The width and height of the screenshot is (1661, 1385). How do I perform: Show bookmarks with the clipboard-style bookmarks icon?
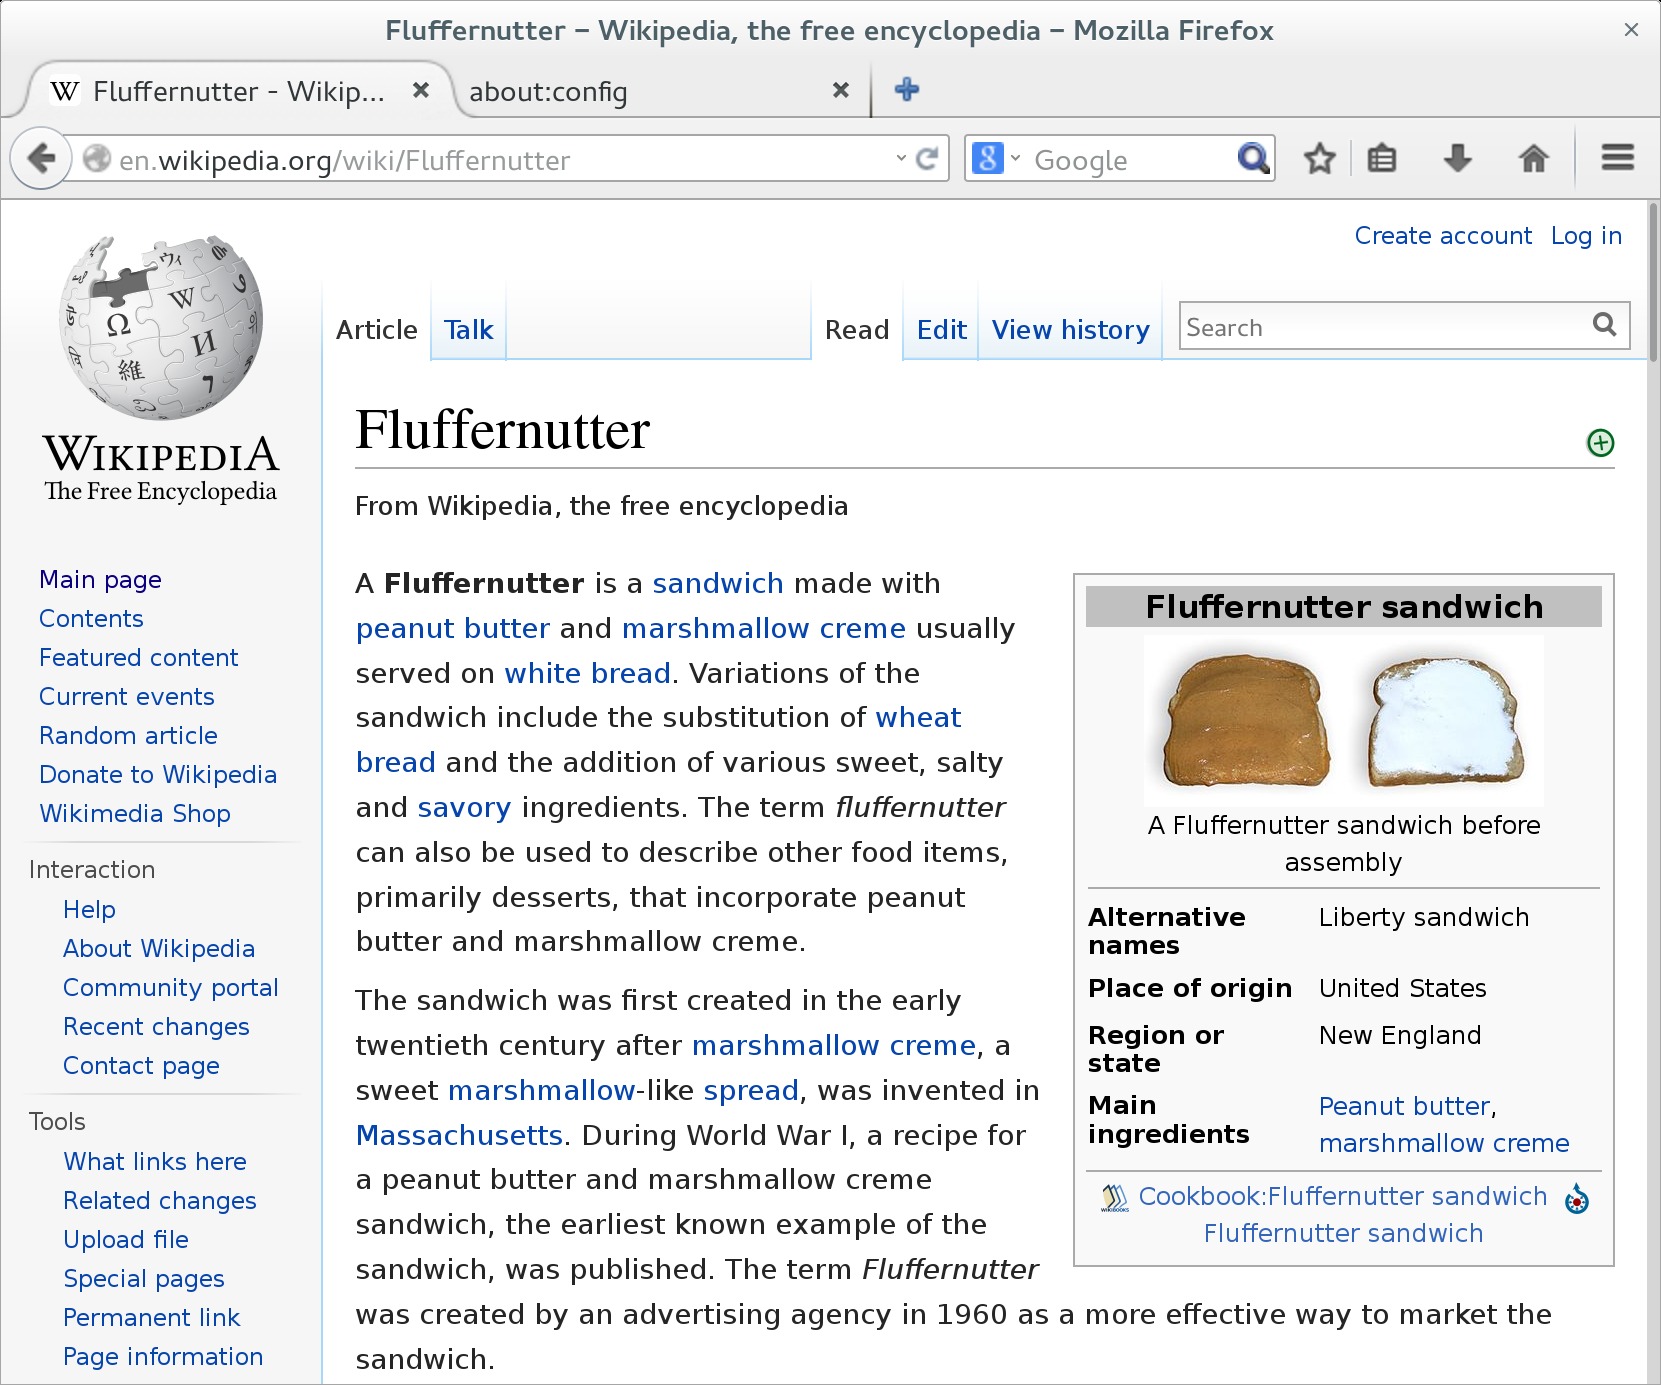pyautogui.click(x=1381, y=159)
